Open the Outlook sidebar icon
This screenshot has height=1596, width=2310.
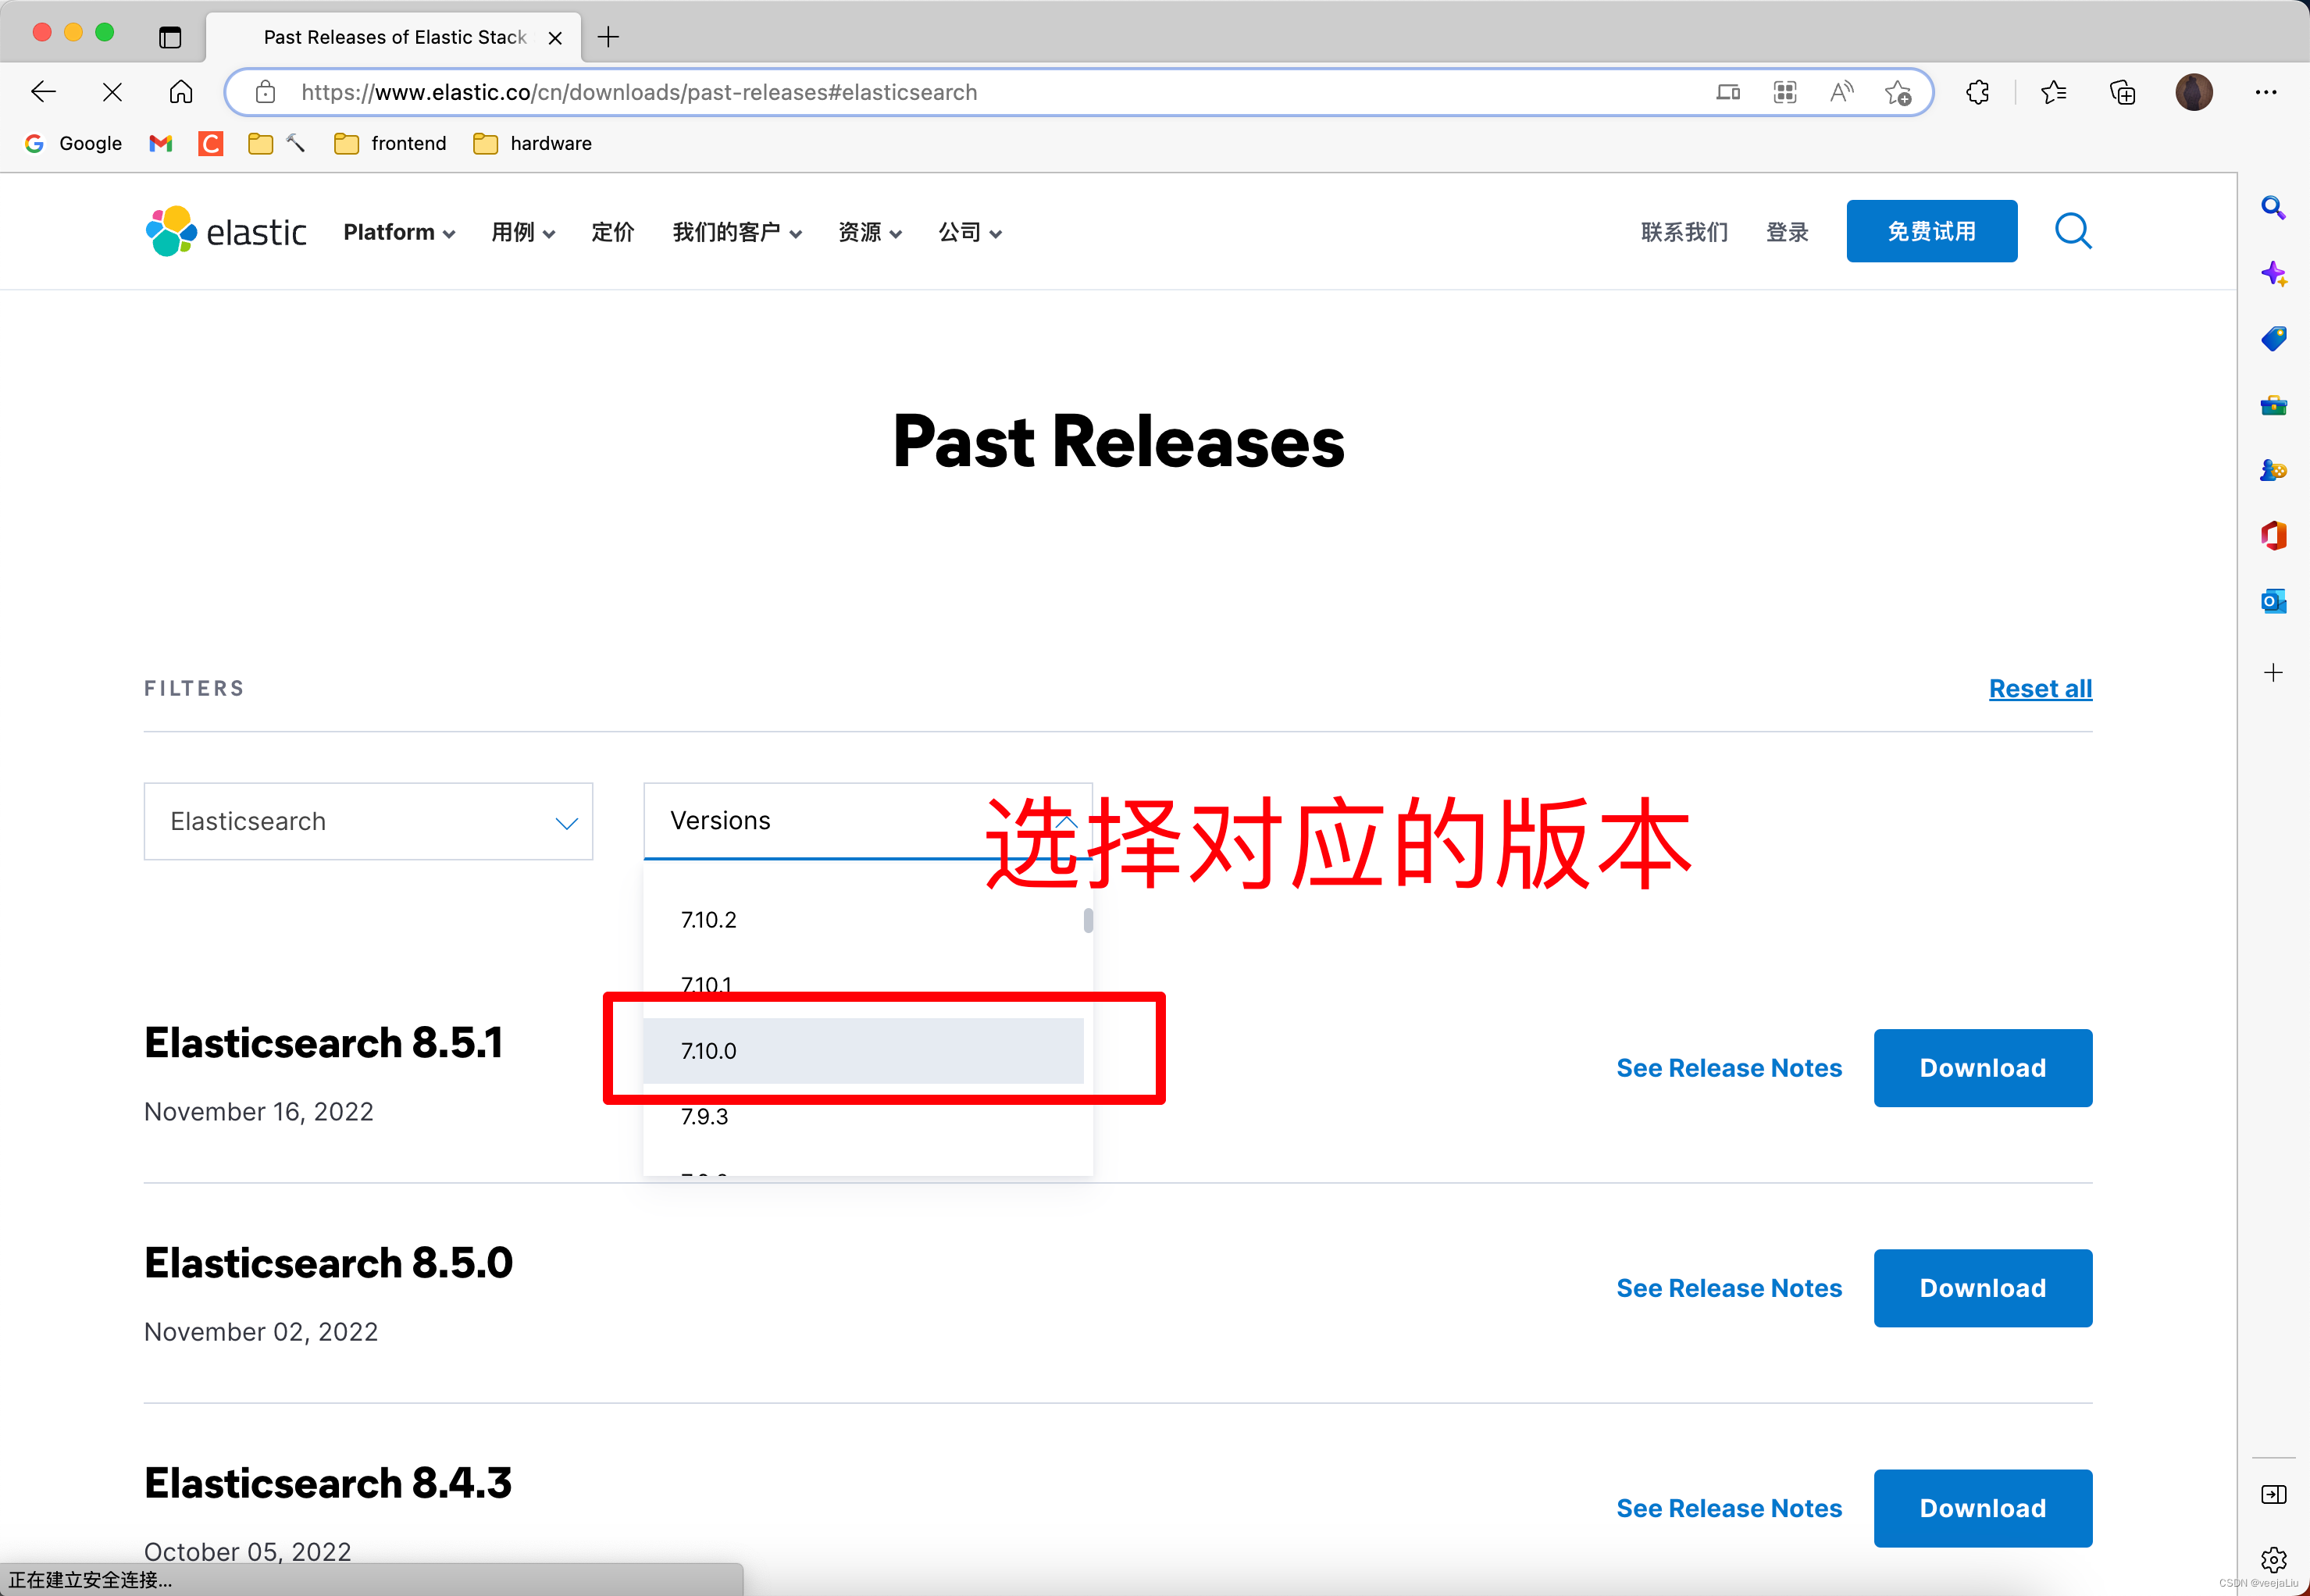(2273, 602)
